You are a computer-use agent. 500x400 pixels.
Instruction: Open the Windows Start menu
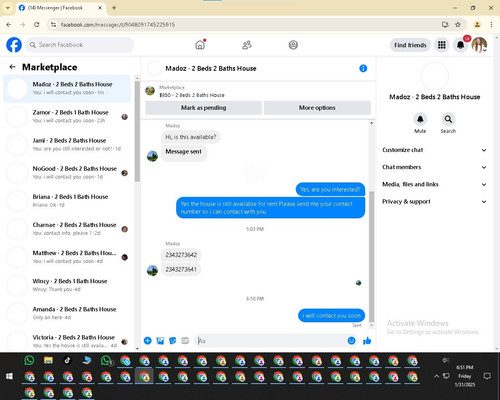(x=9, y=376)
